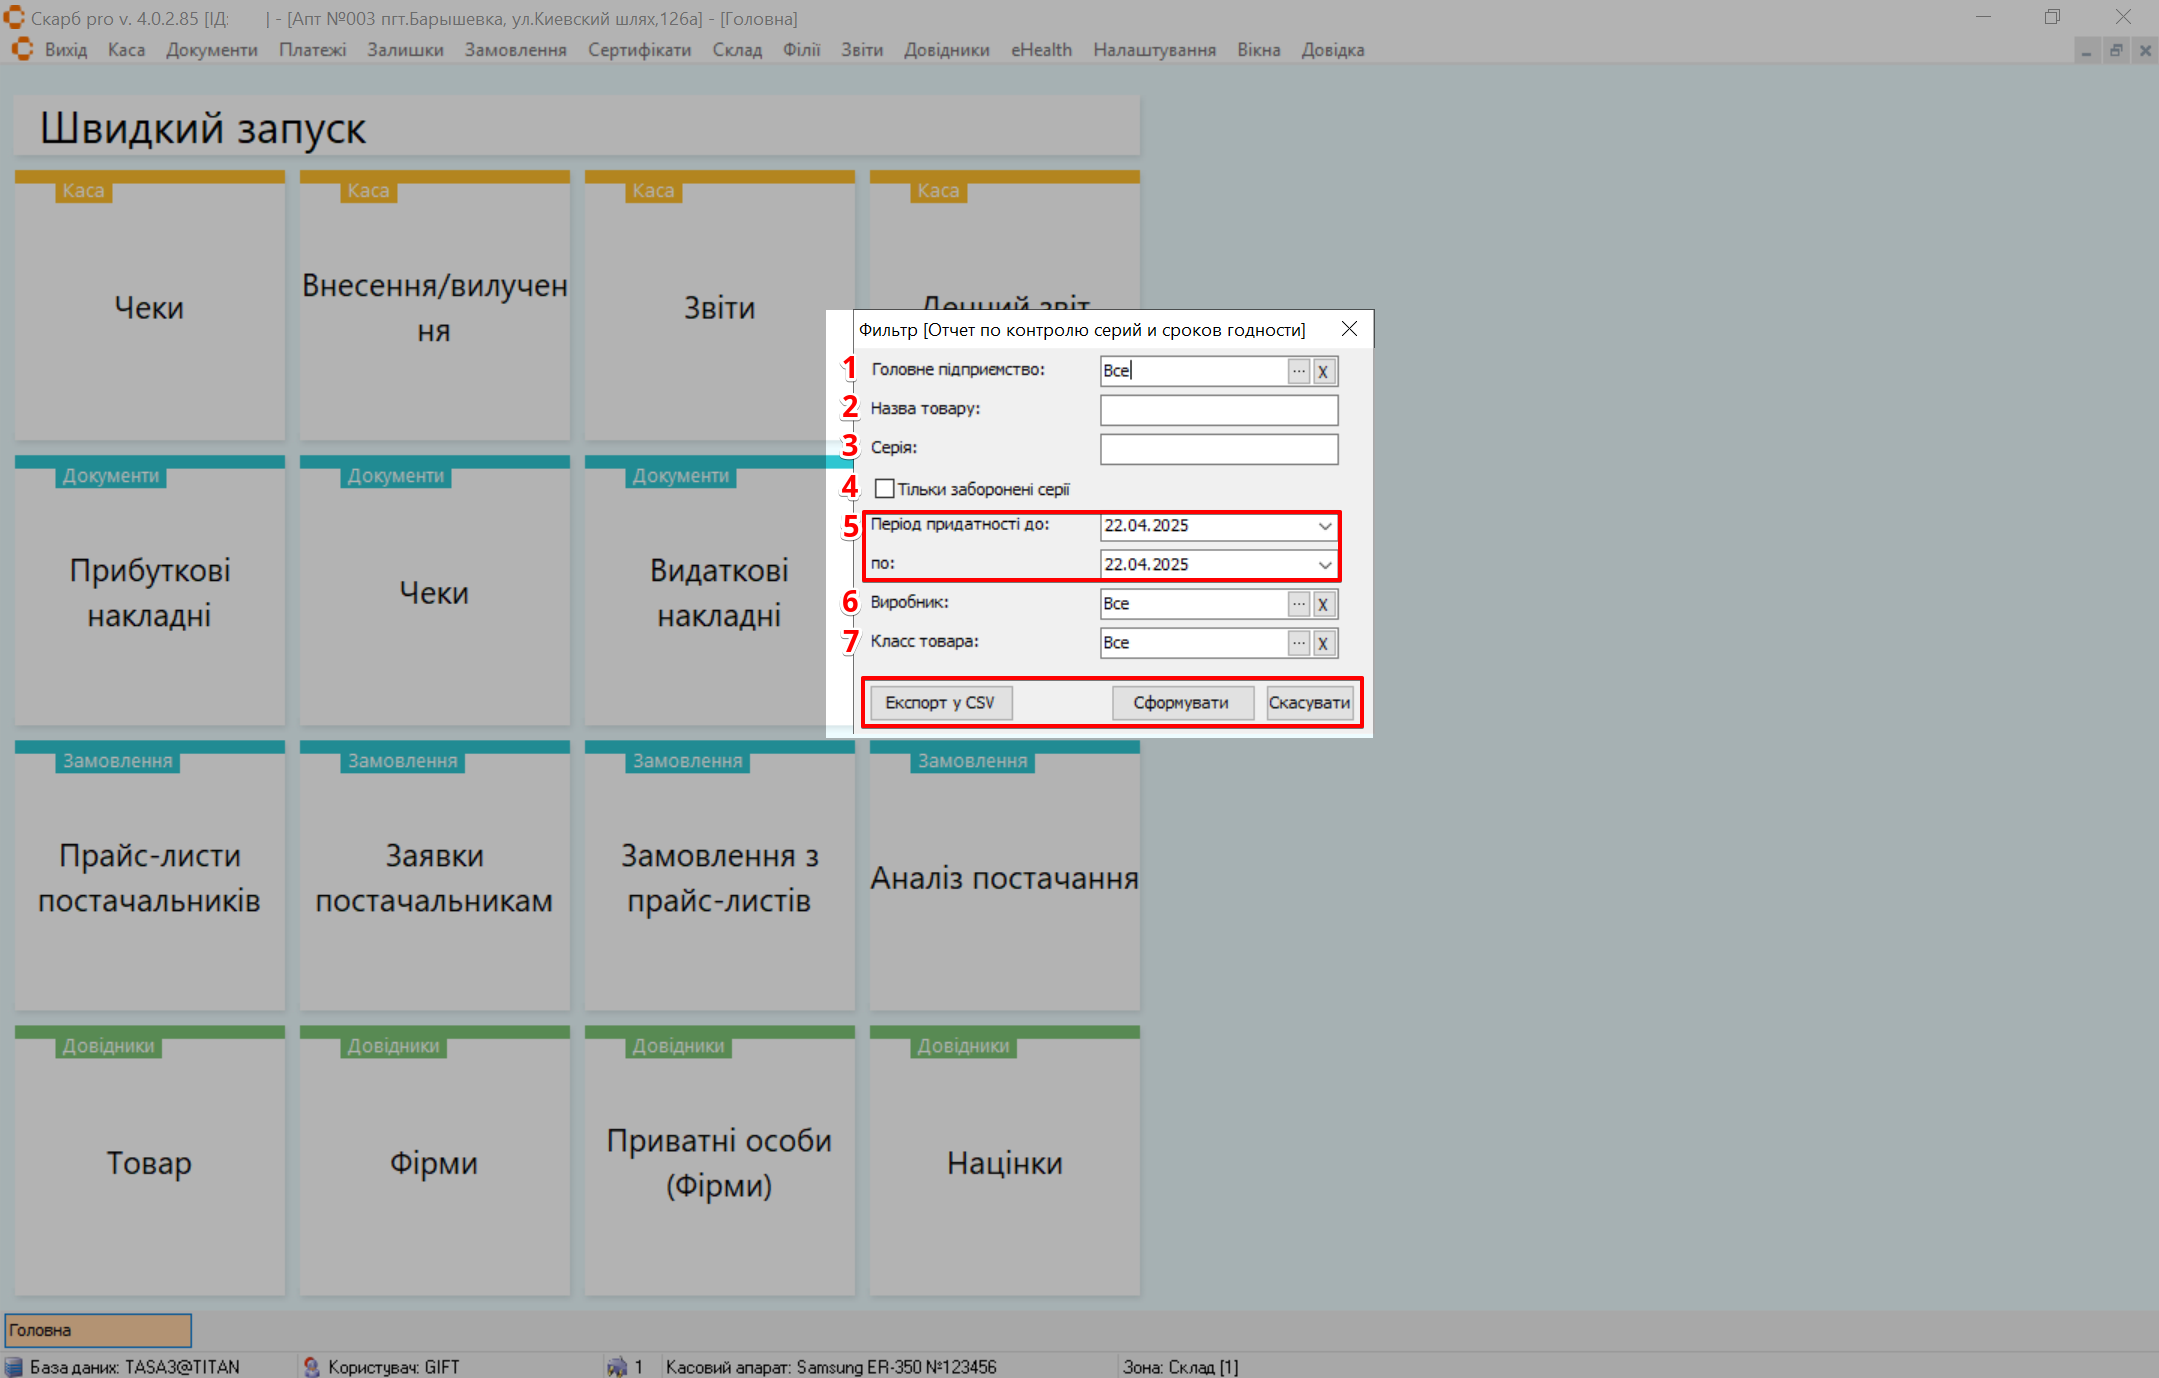Open the Довідники menu
This screenshot has height=1378, width=2159.
(946, 50)
